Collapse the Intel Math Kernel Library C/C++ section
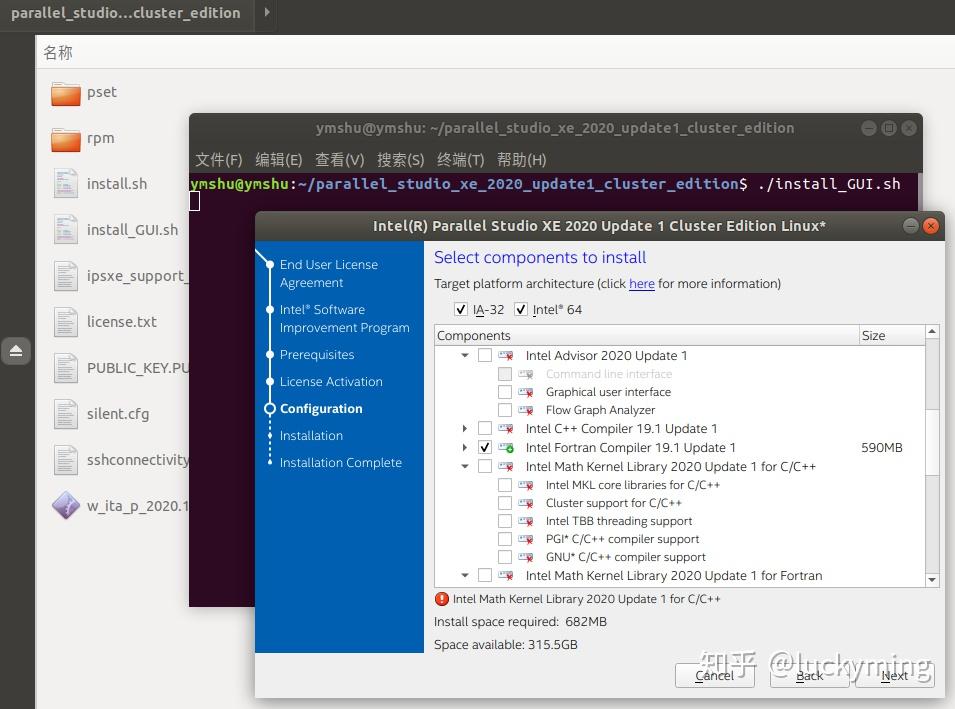955x709 pixels. [464, 466]
